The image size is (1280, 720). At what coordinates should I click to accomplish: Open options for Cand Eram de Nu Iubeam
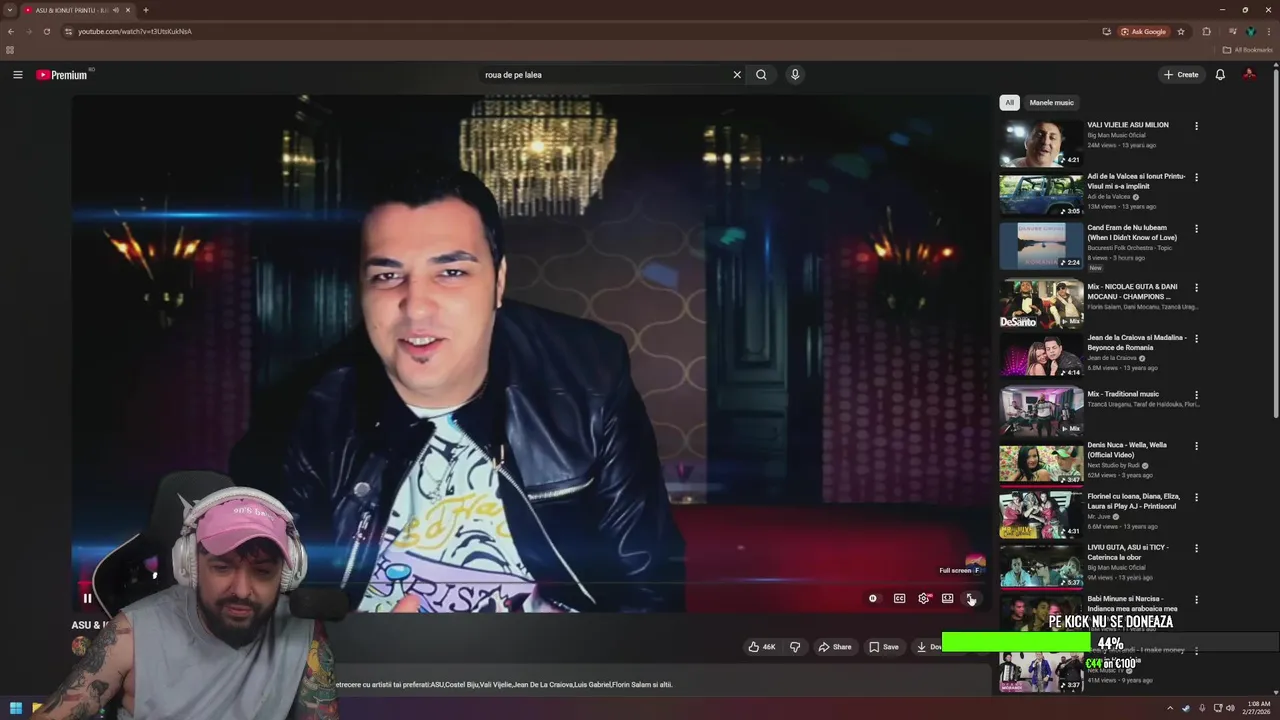[x=1196, y=228]
